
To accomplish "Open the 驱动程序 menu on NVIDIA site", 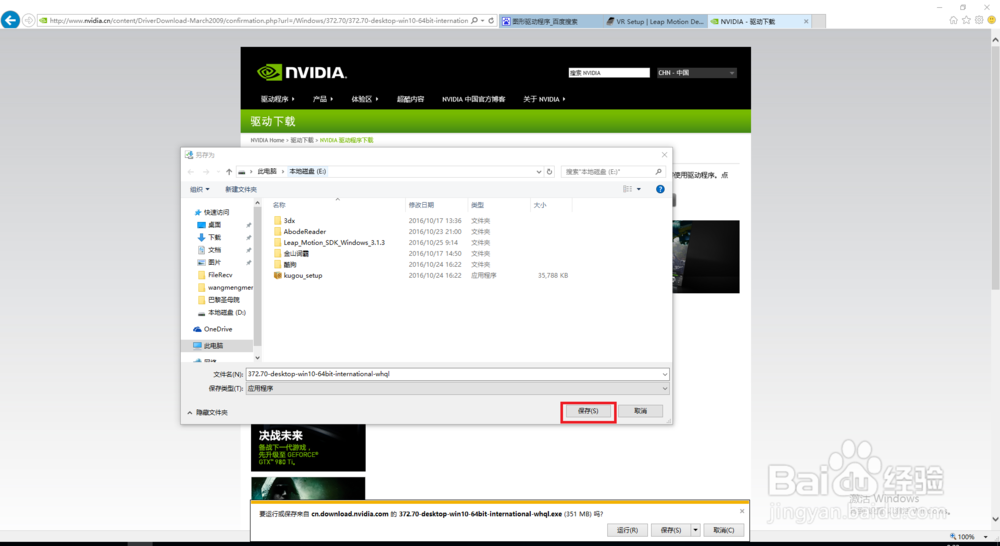I will coord(277,100).
